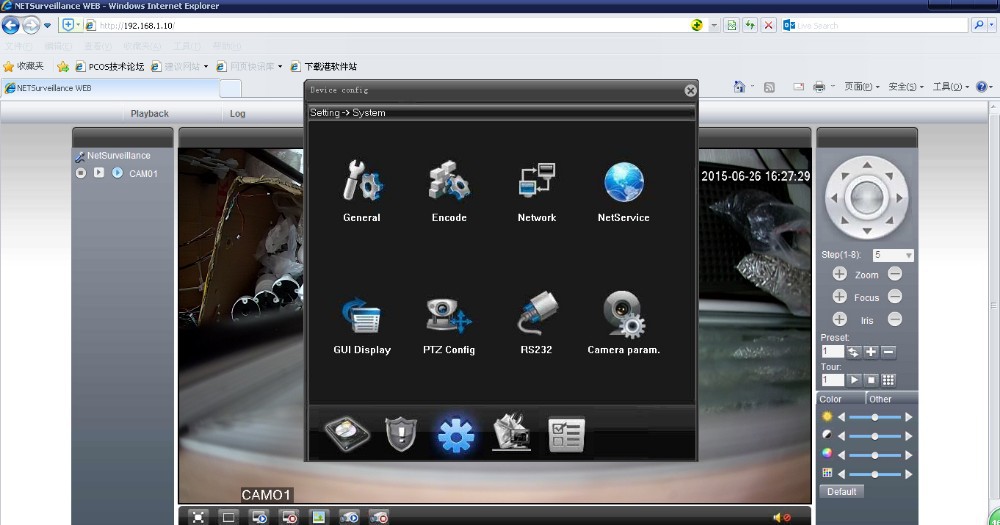The image size is (1000, 525).
Task: Open RS232 serial settings
Action: coord(536,317)
